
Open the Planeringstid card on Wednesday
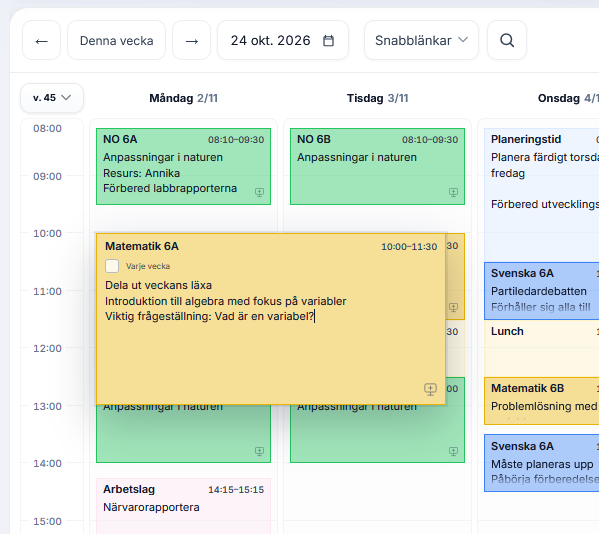pos(542,195)
